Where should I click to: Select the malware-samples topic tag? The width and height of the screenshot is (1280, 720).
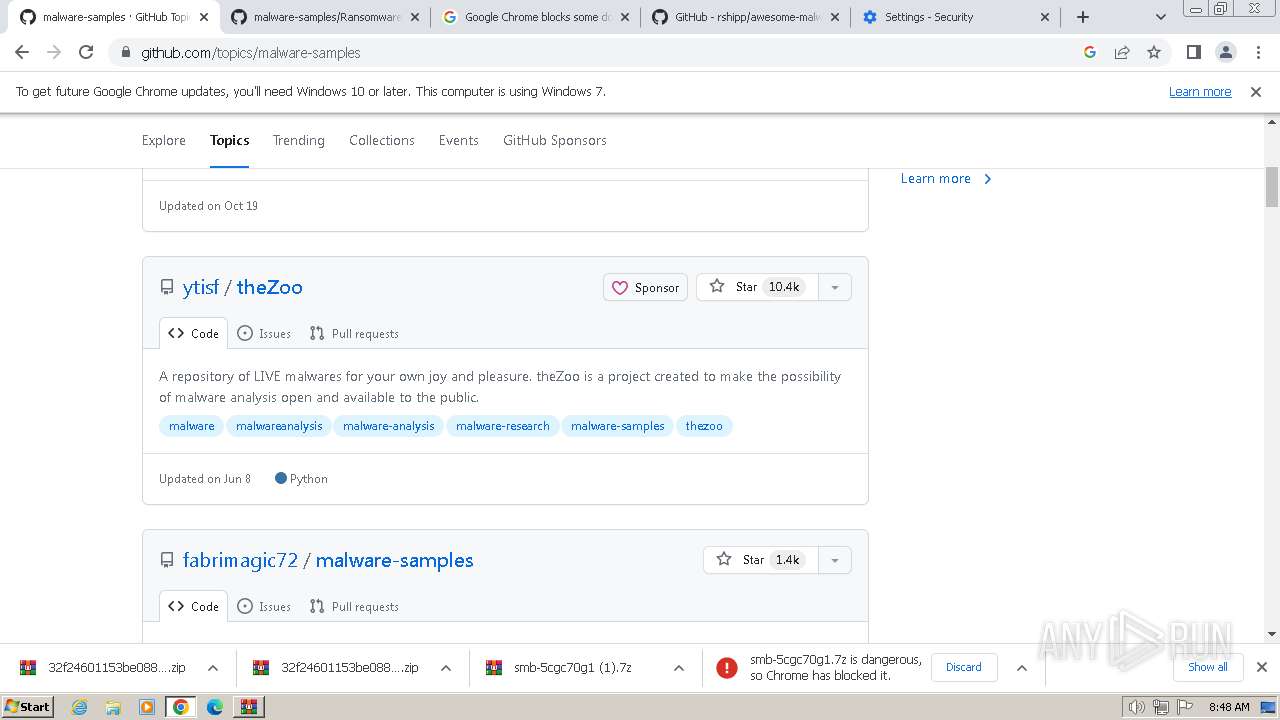618,426
